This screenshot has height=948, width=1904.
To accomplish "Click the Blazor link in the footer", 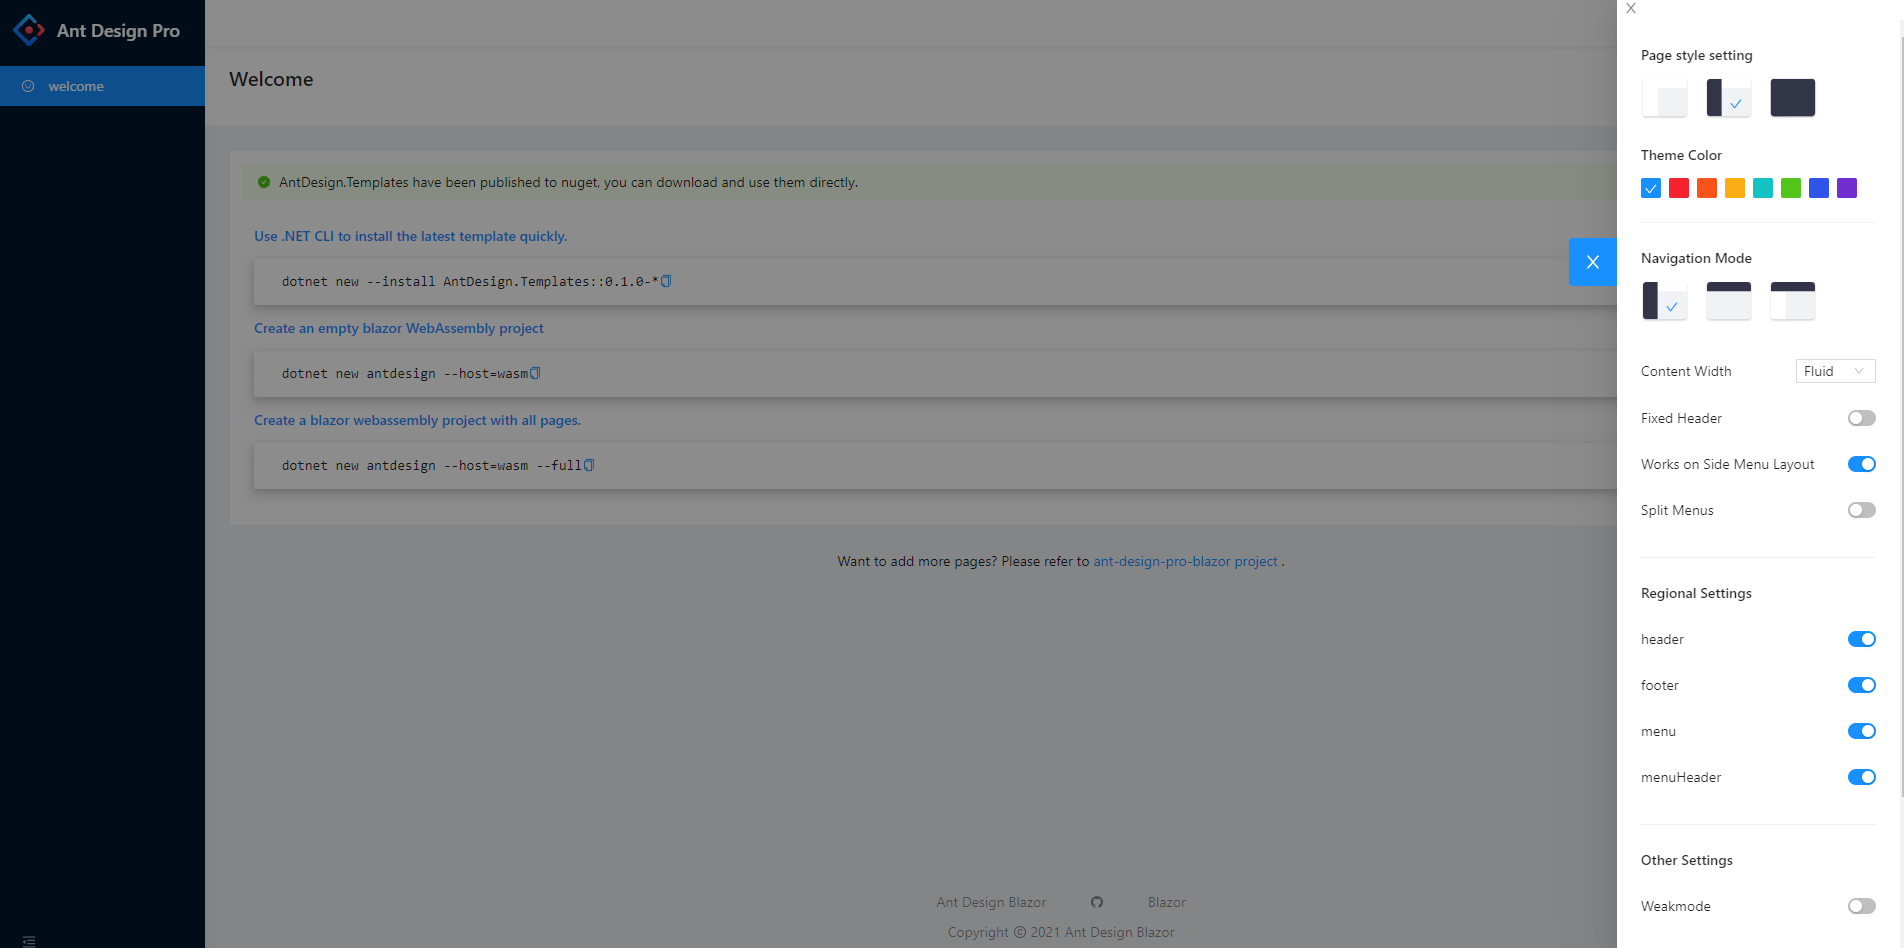I will click(x=1165, y=902).
